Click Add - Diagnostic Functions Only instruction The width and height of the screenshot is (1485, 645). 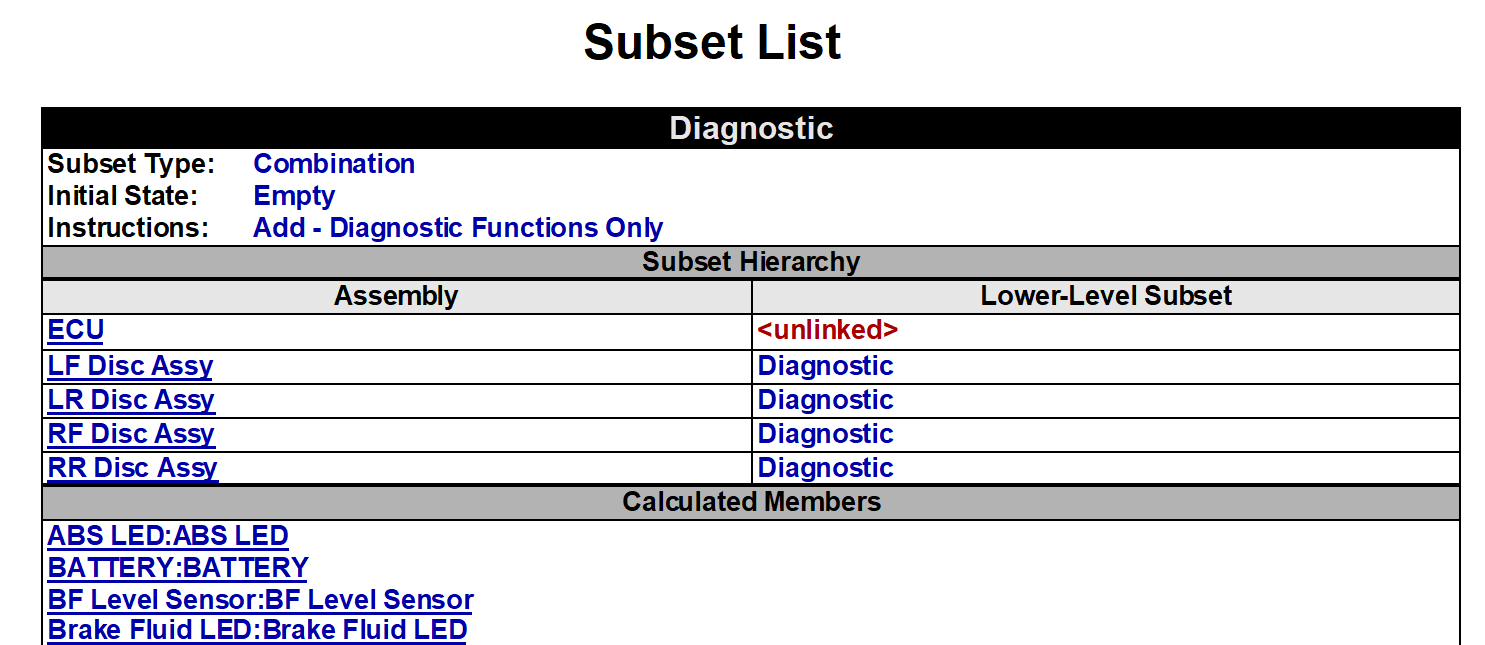pyautogui.click(x=458, y=228)
